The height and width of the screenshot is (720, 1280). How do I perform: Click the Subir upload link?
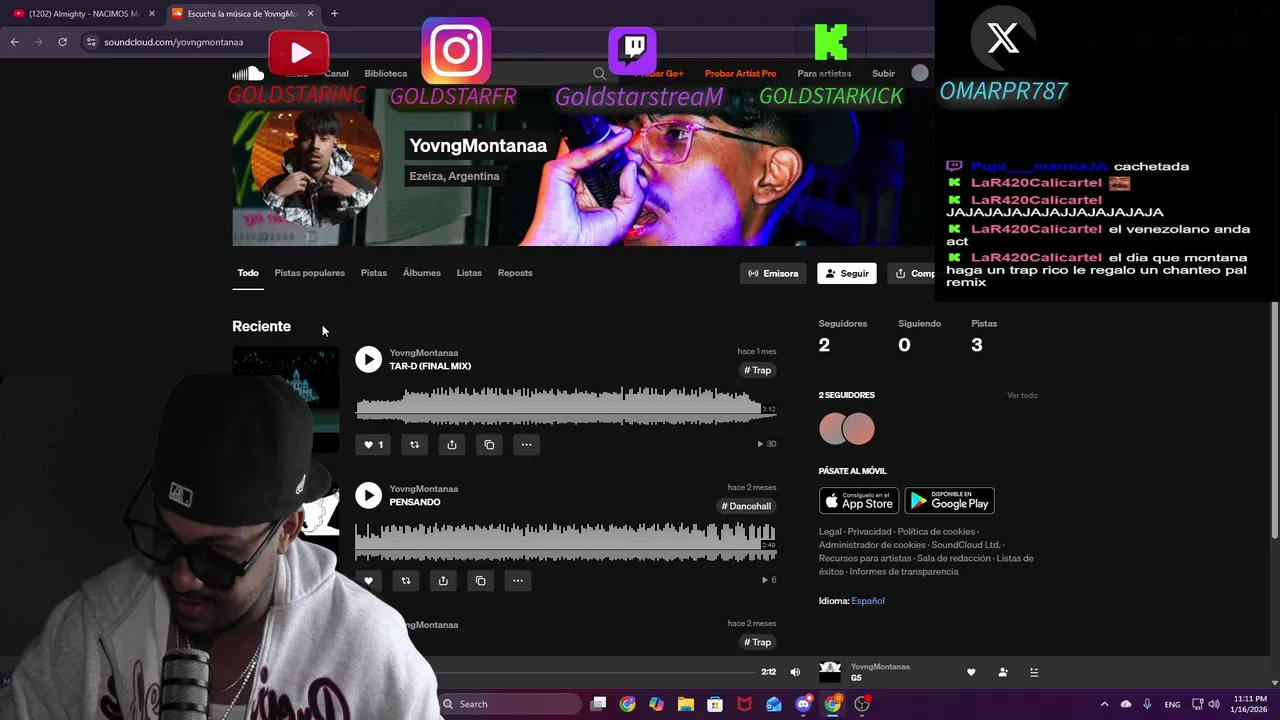tap(884, 73)
